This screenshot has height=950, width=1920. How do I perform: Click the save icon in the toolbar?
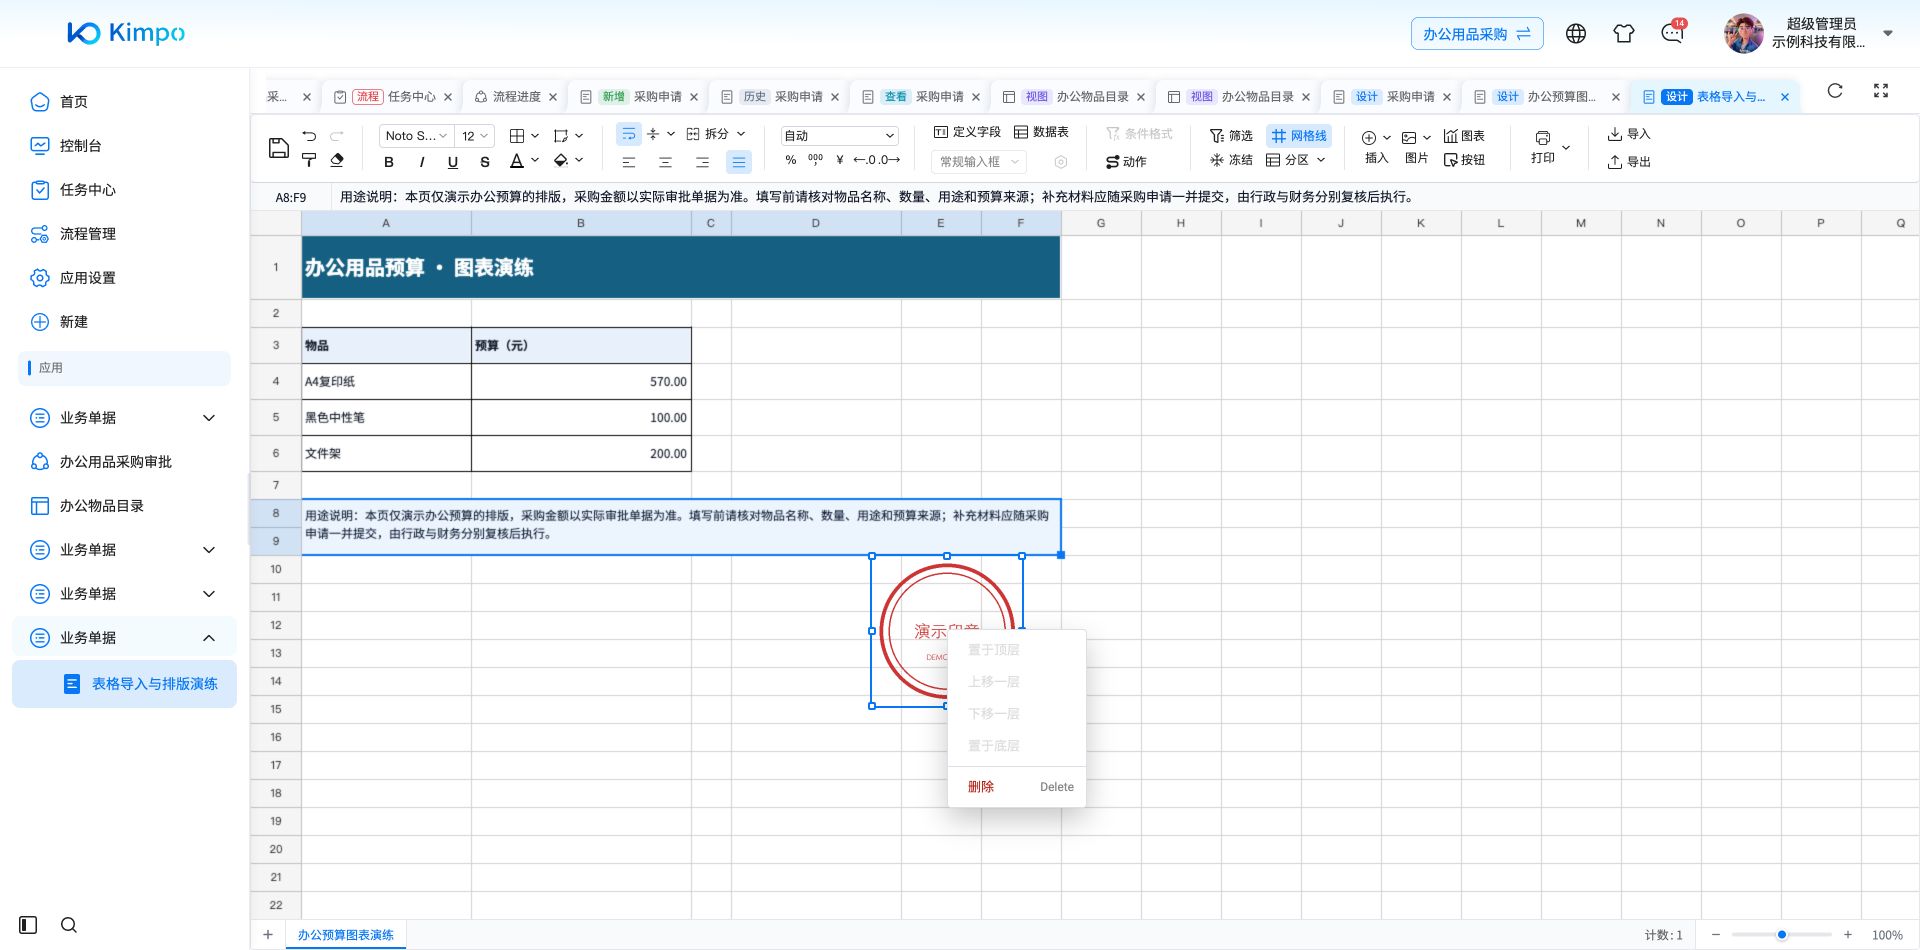pos(279,148)
